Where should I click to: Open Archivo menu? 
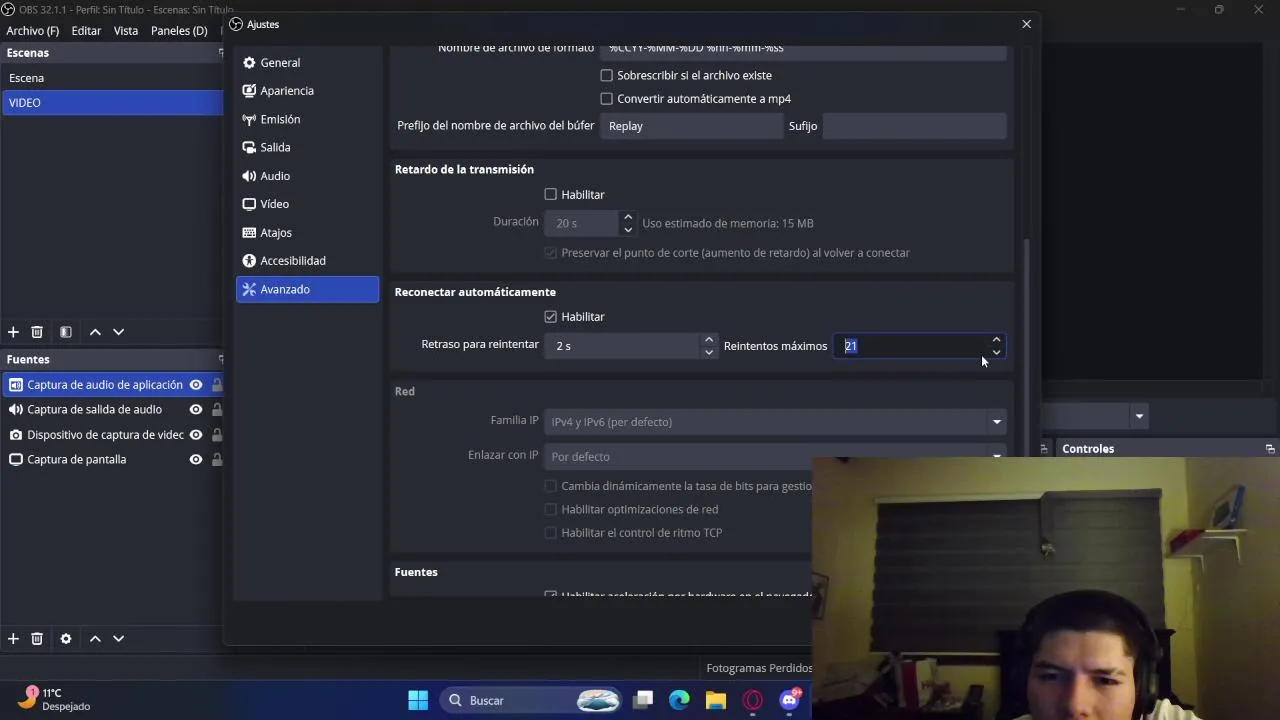(x=33, y=31)
